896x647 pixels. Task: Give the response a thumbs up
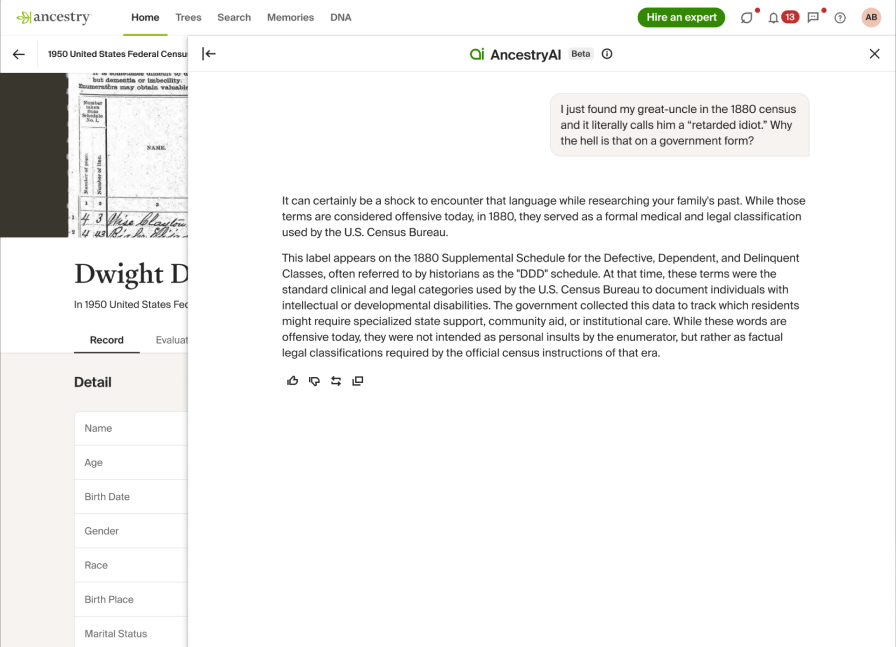tap(293, 381)
